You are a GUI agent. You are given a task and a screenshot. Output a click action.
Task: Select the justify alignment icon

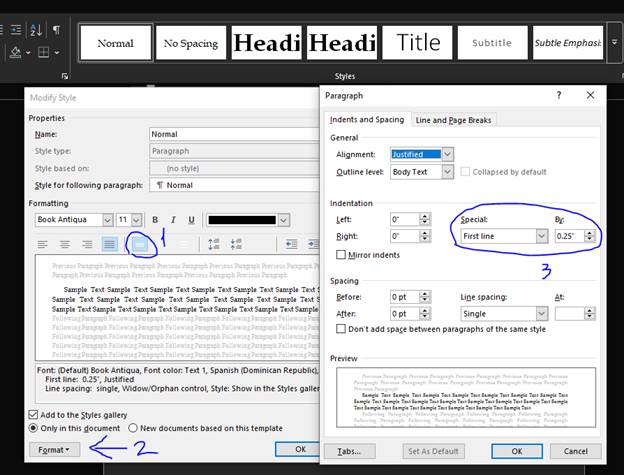(110, 244)
